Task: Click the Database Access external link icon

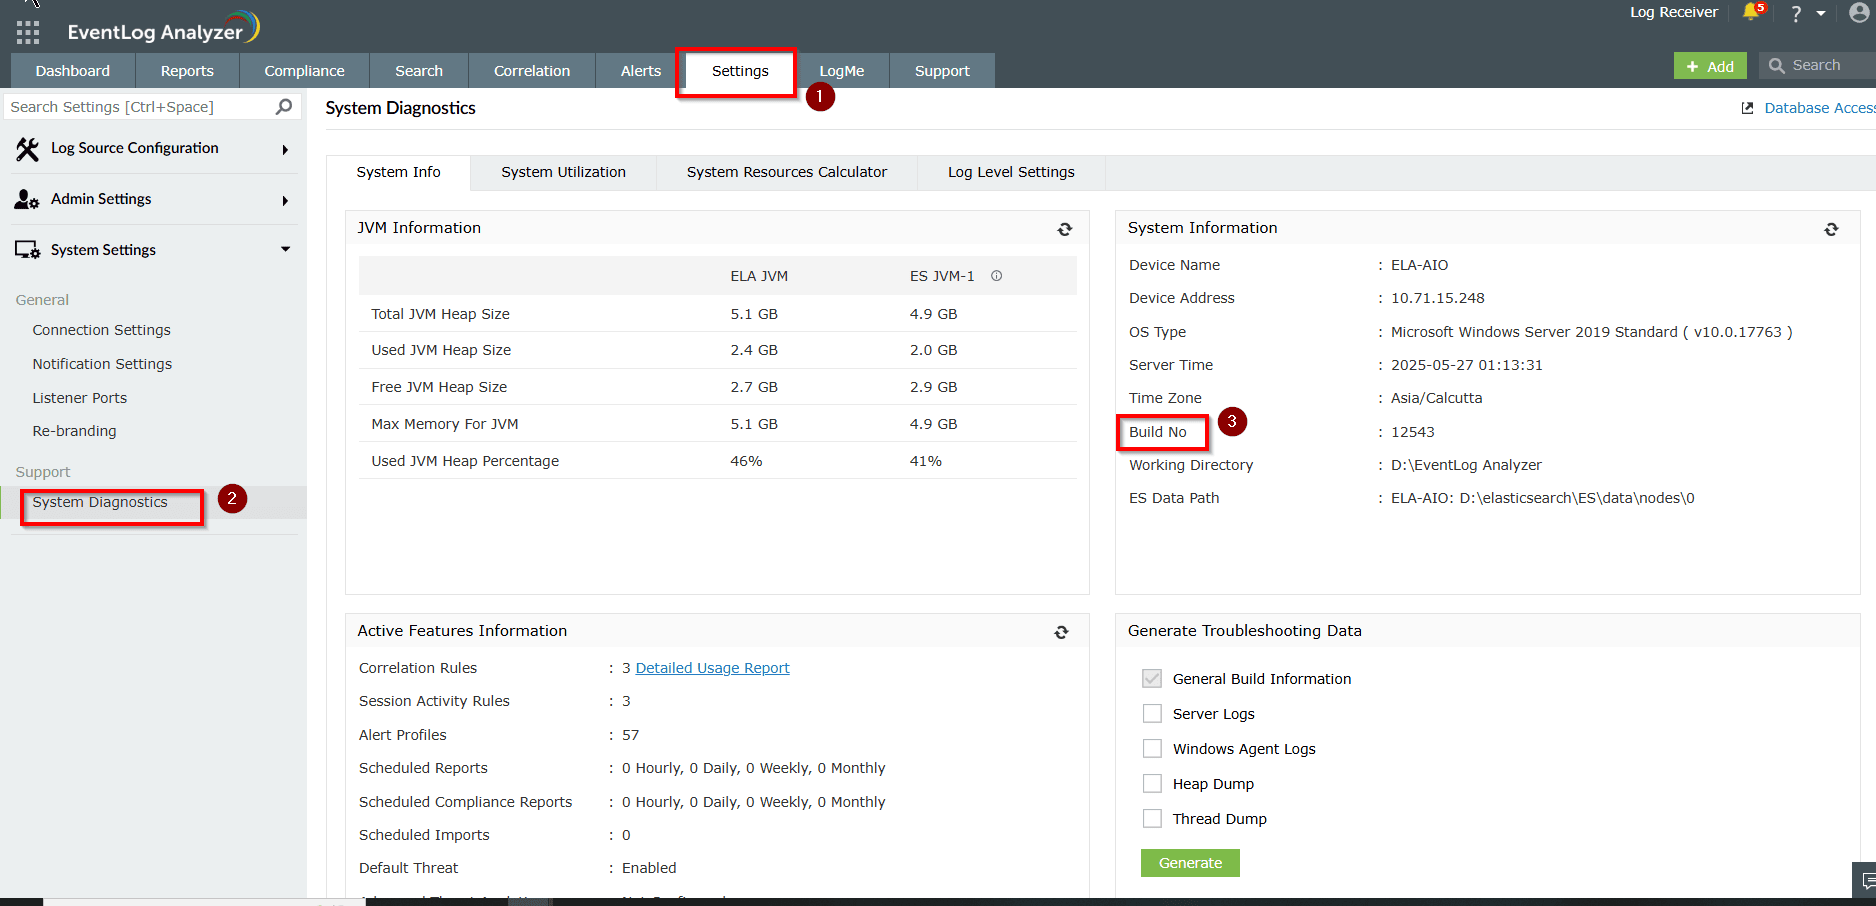Action: tap(1747, 108)
